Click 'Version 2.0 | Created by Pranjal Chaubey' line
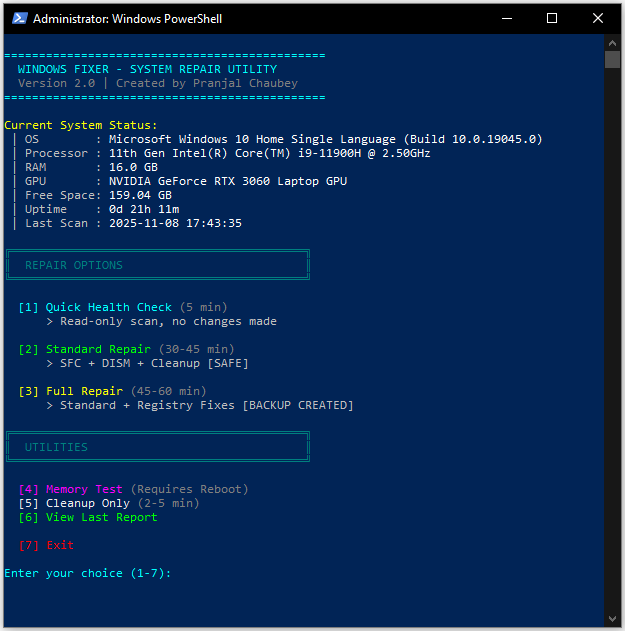This screenshot has height=631, width=625. point(158,83)
